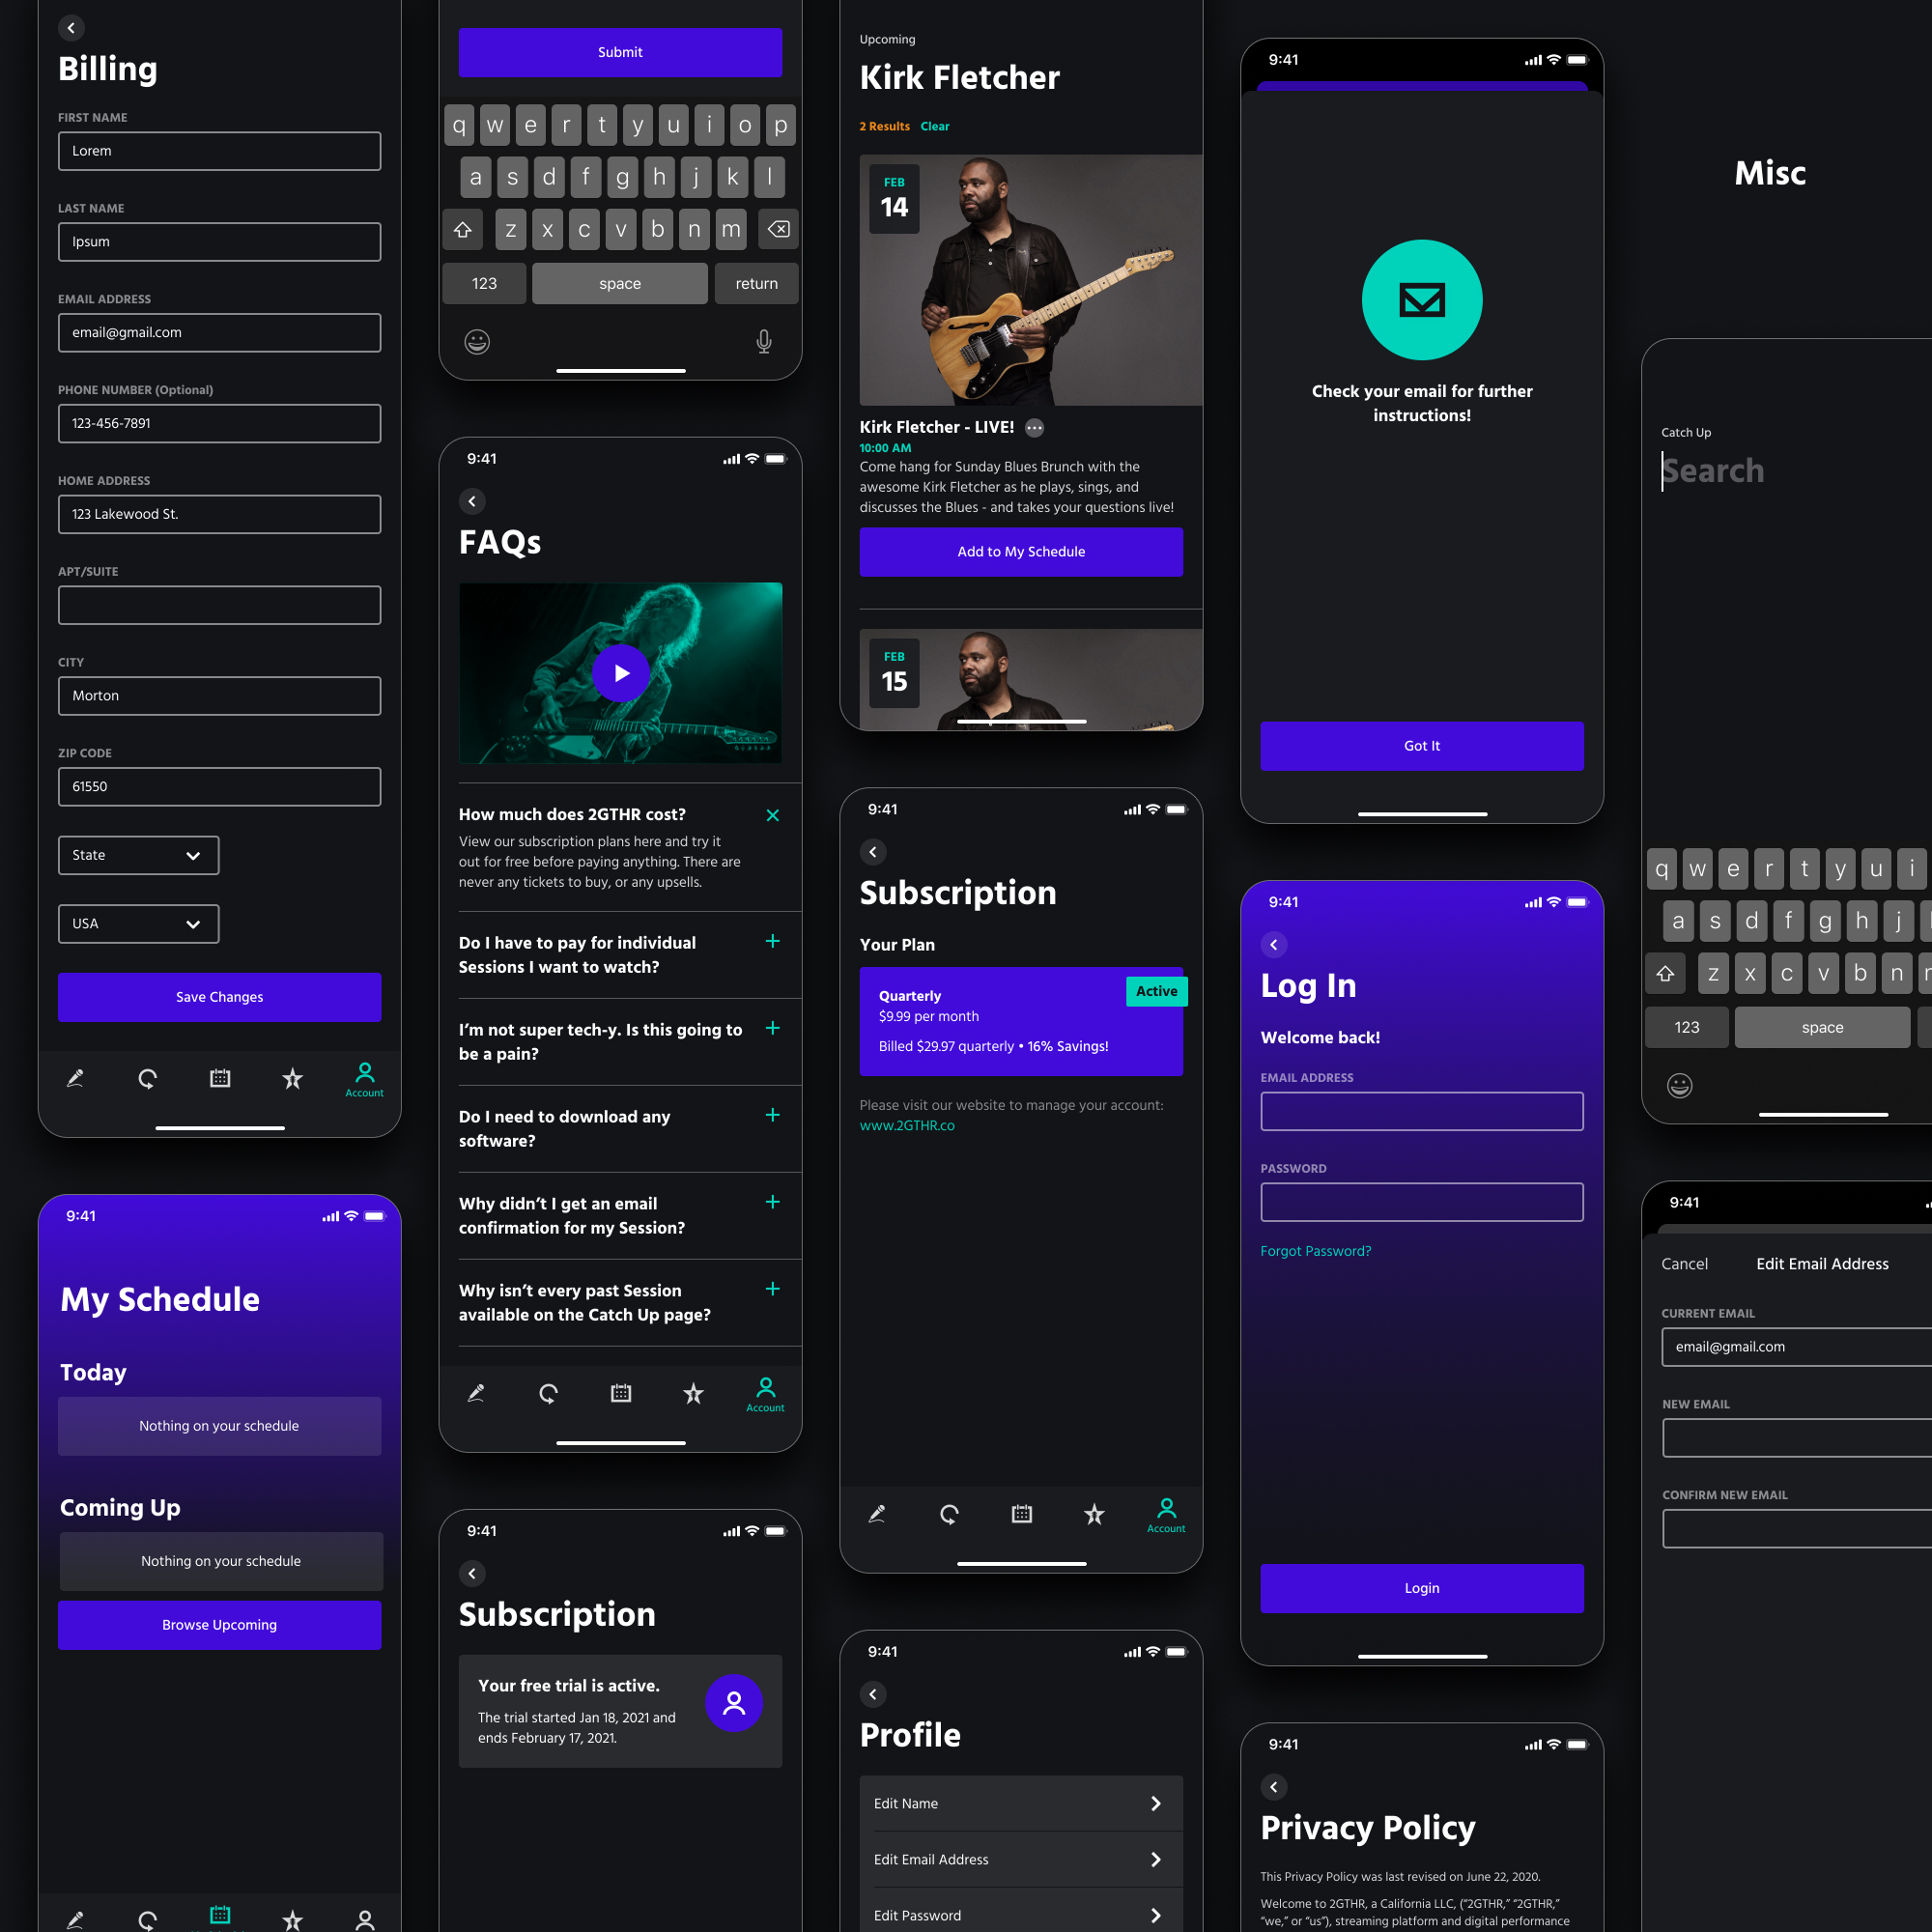Expand 'Why didn't I get an email confirmation' question
This screenshot has width=1932, height=1932.
tap(772, 1202)
